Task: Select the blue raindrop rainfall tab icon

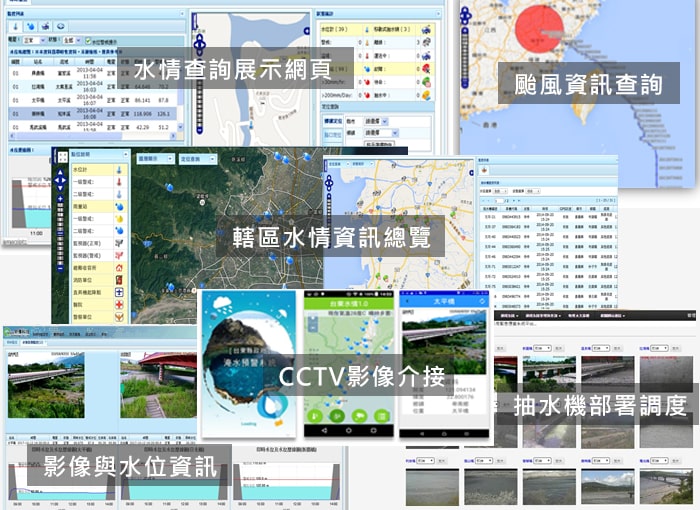Action: coord(30,26)
